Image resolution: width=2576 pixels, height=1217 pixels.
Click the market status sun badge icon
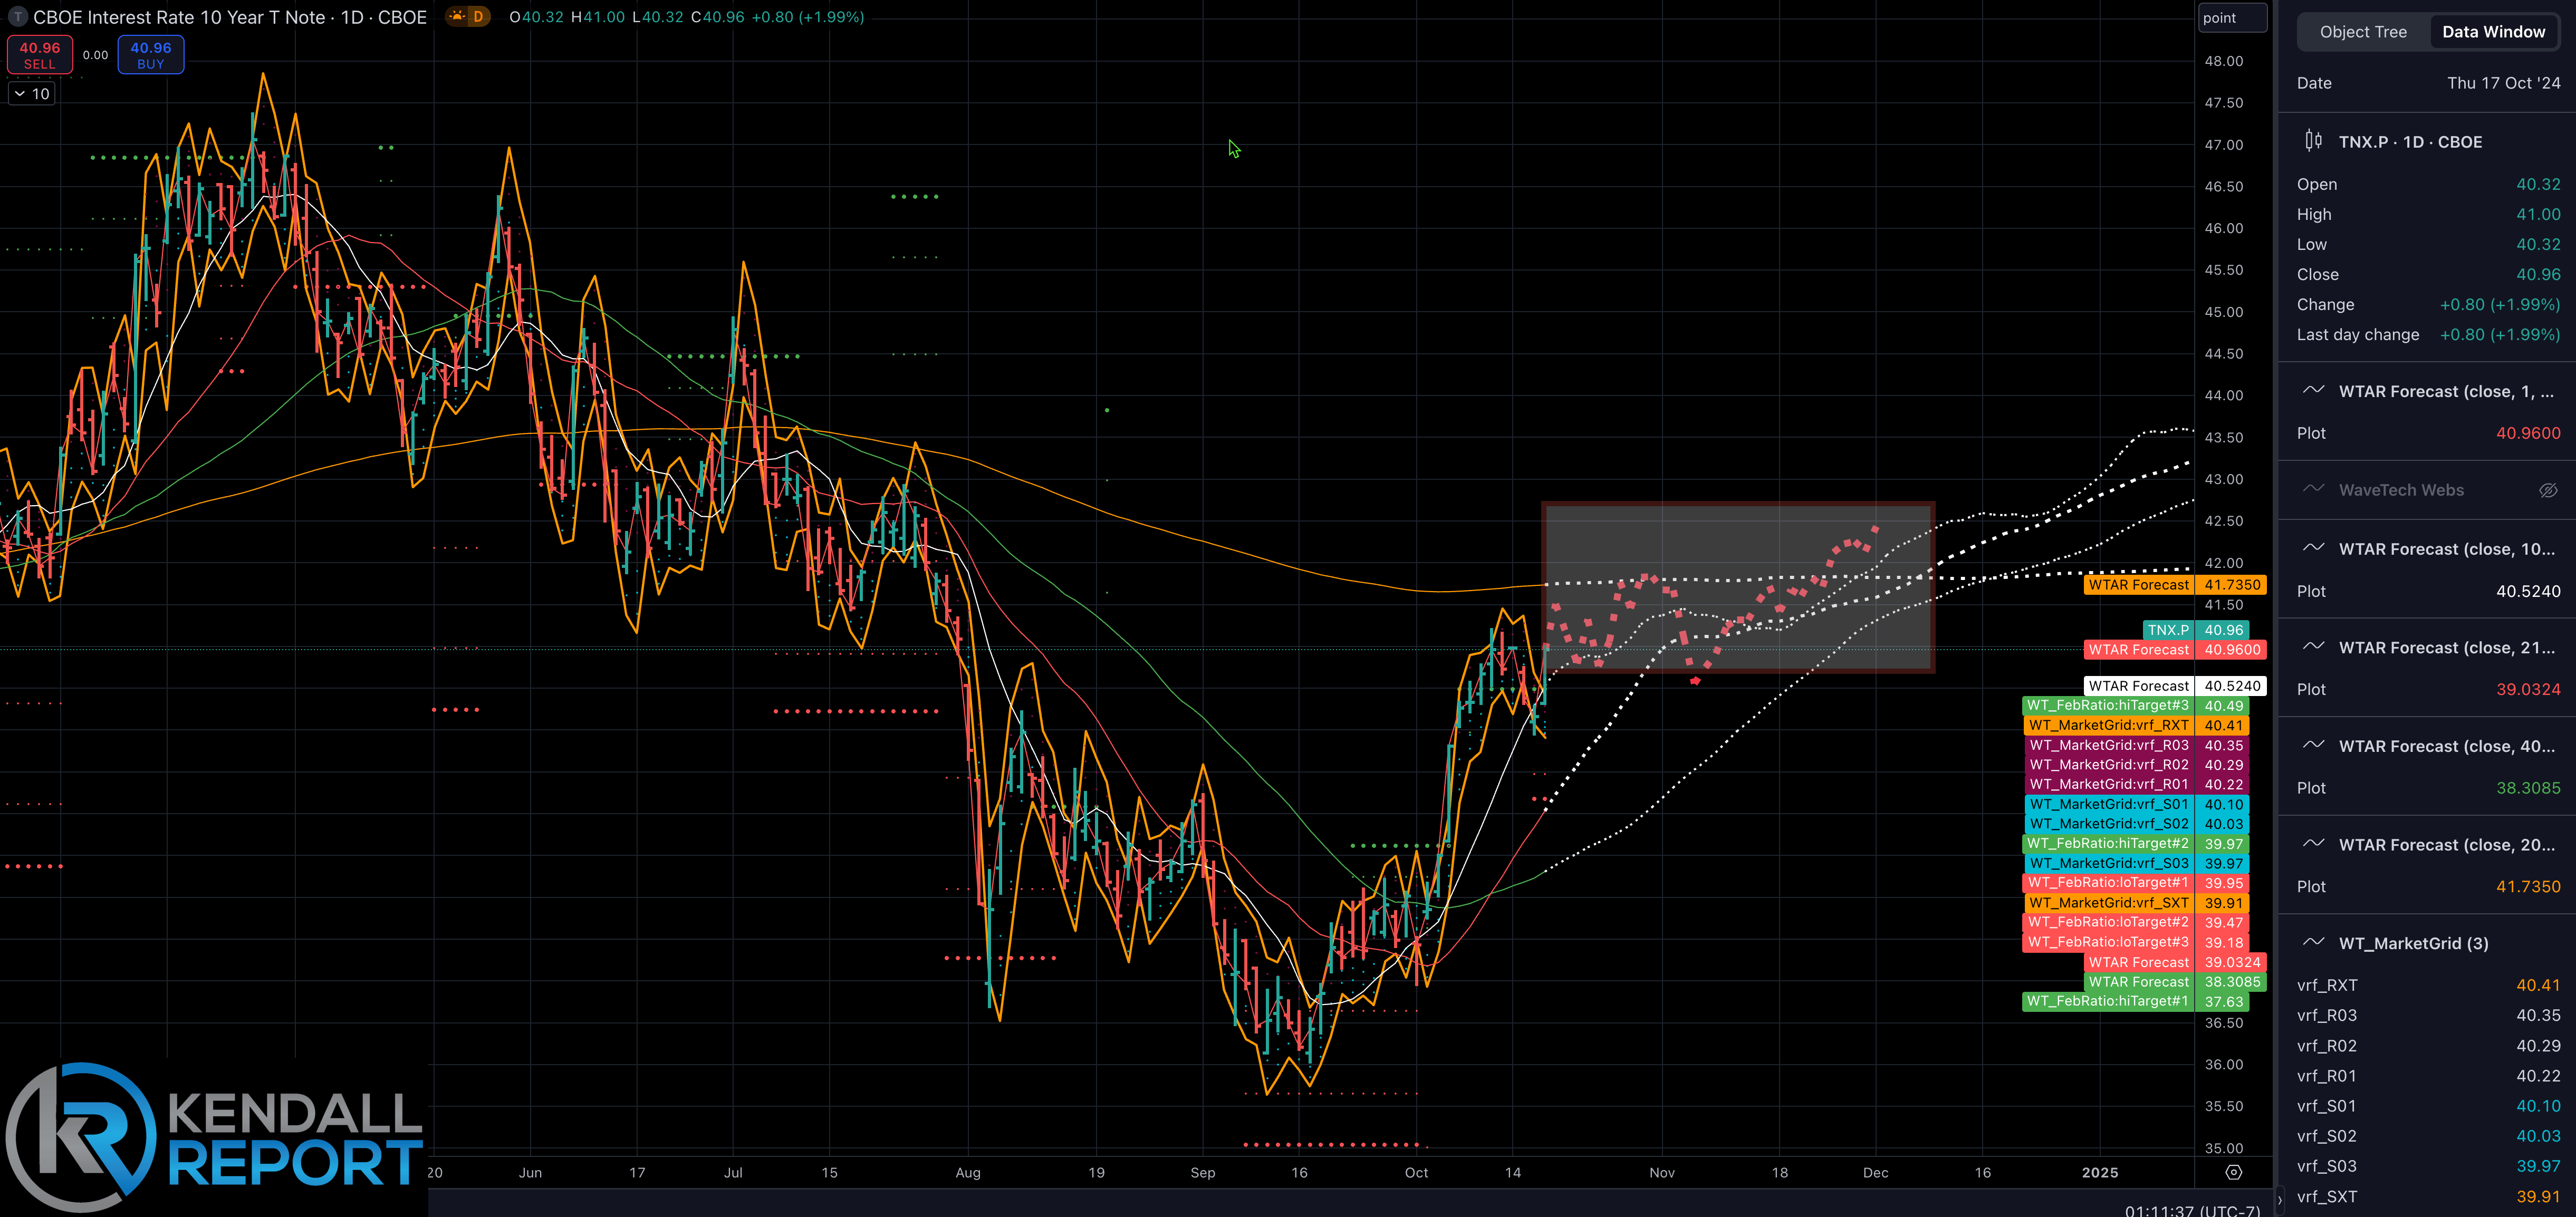click(x=457, y=17)
